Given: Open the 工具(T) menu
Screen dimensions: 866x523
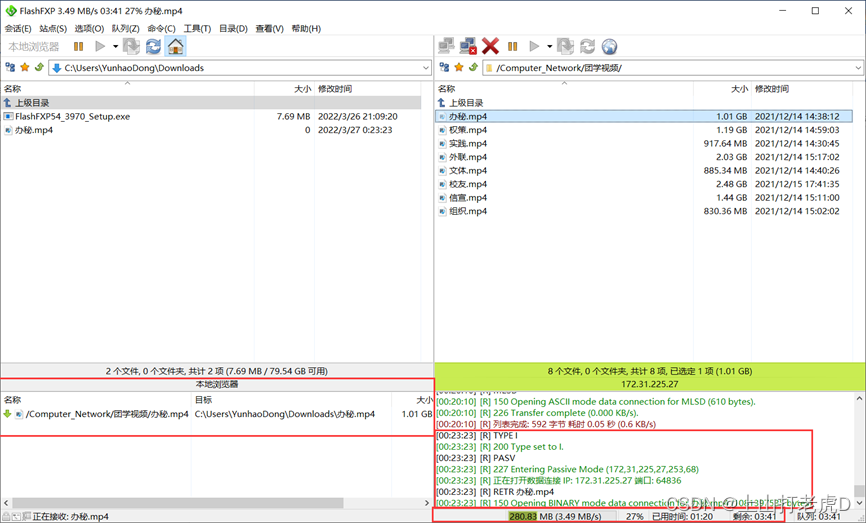Looking at the screenshot, I should click(x=197, y=29).
